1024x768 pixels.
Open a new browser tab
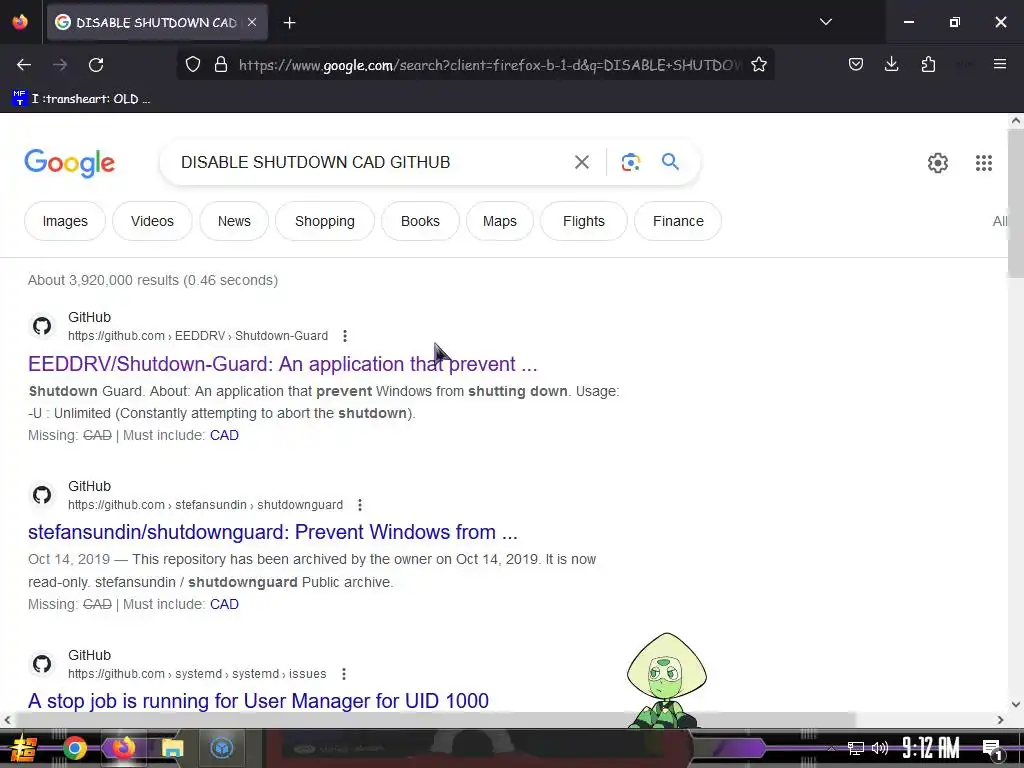click(x=289, y=23)
